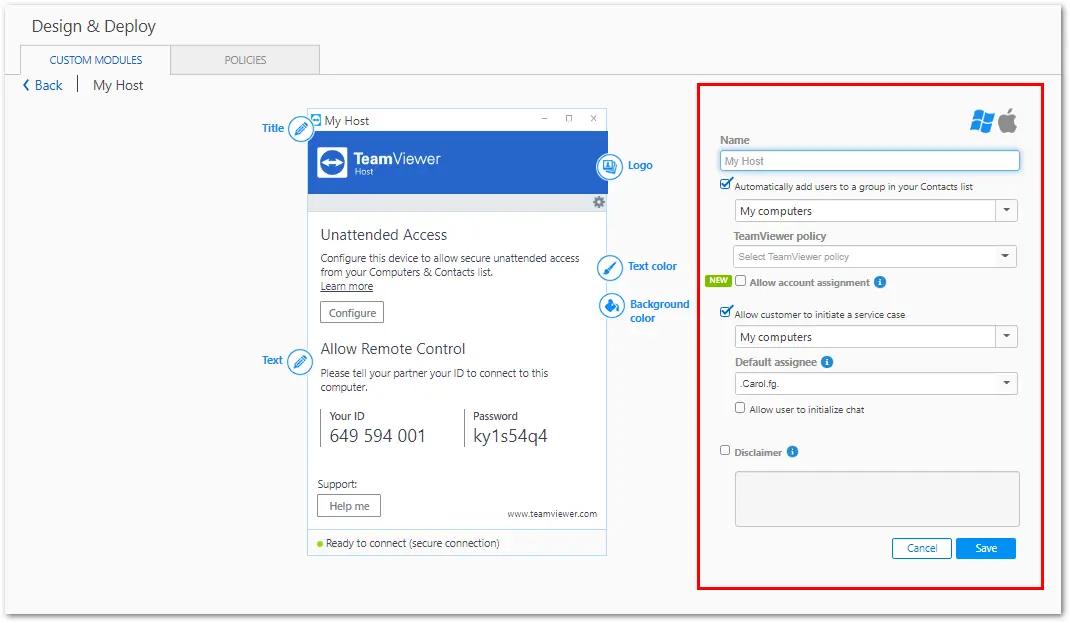Image resolution: width=1070 pixels, height=623 pixels.
Task: Open the Text color brush icon
Action: pos(609,267)
